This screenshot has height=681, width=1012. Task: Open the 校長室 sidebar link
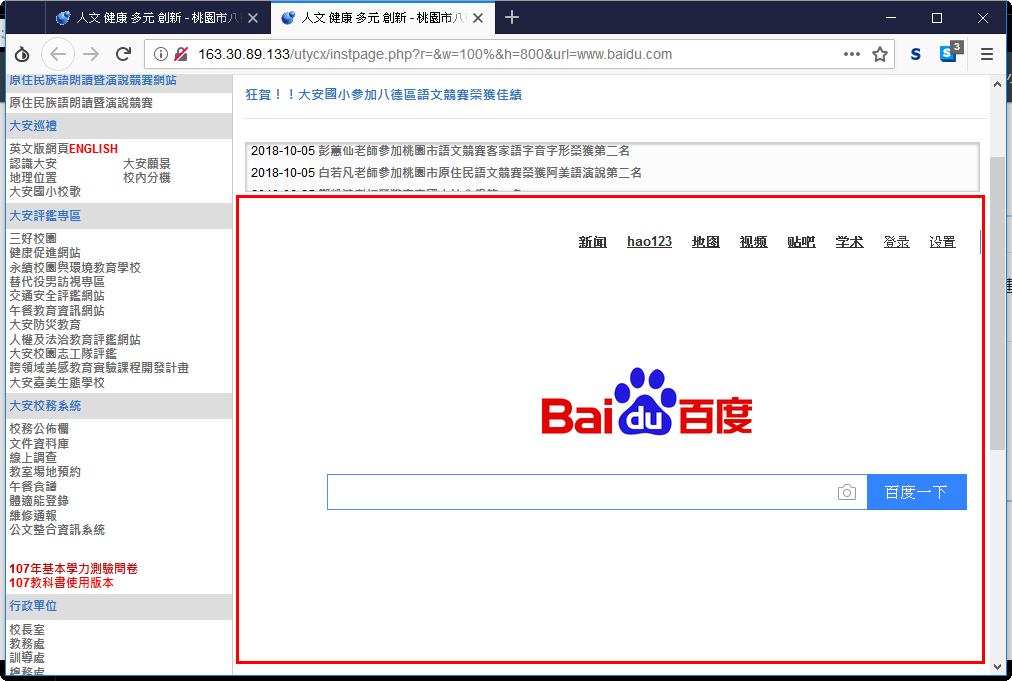[27, 630]
